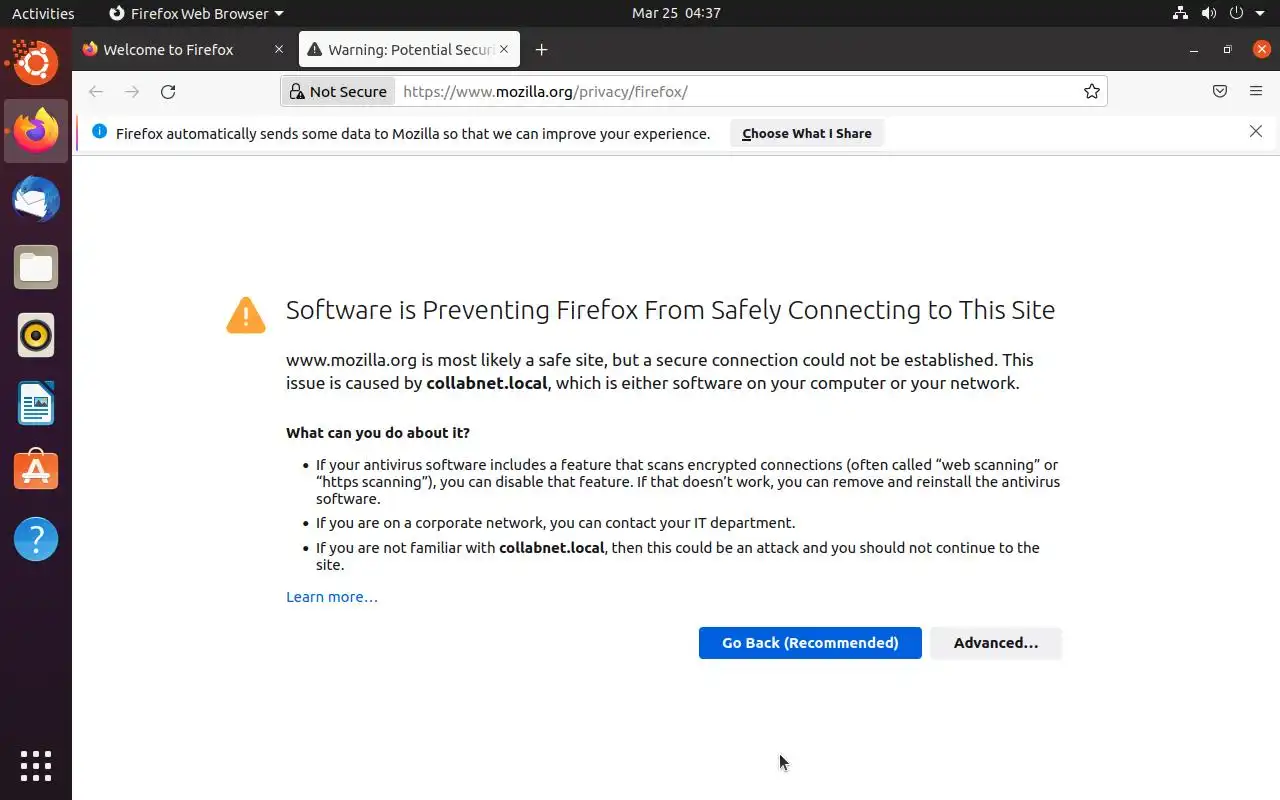Screen dimensions: 1280x800
Task: Open the Pocket save icon
Action: [x=1220, y=92]
